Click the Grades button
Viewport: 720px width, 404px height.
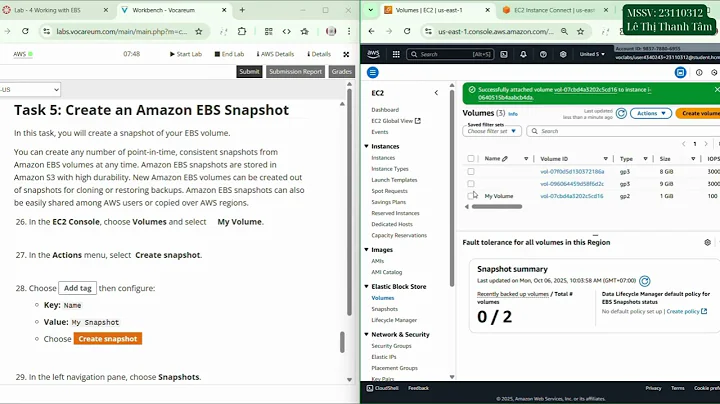pos(342,72)
